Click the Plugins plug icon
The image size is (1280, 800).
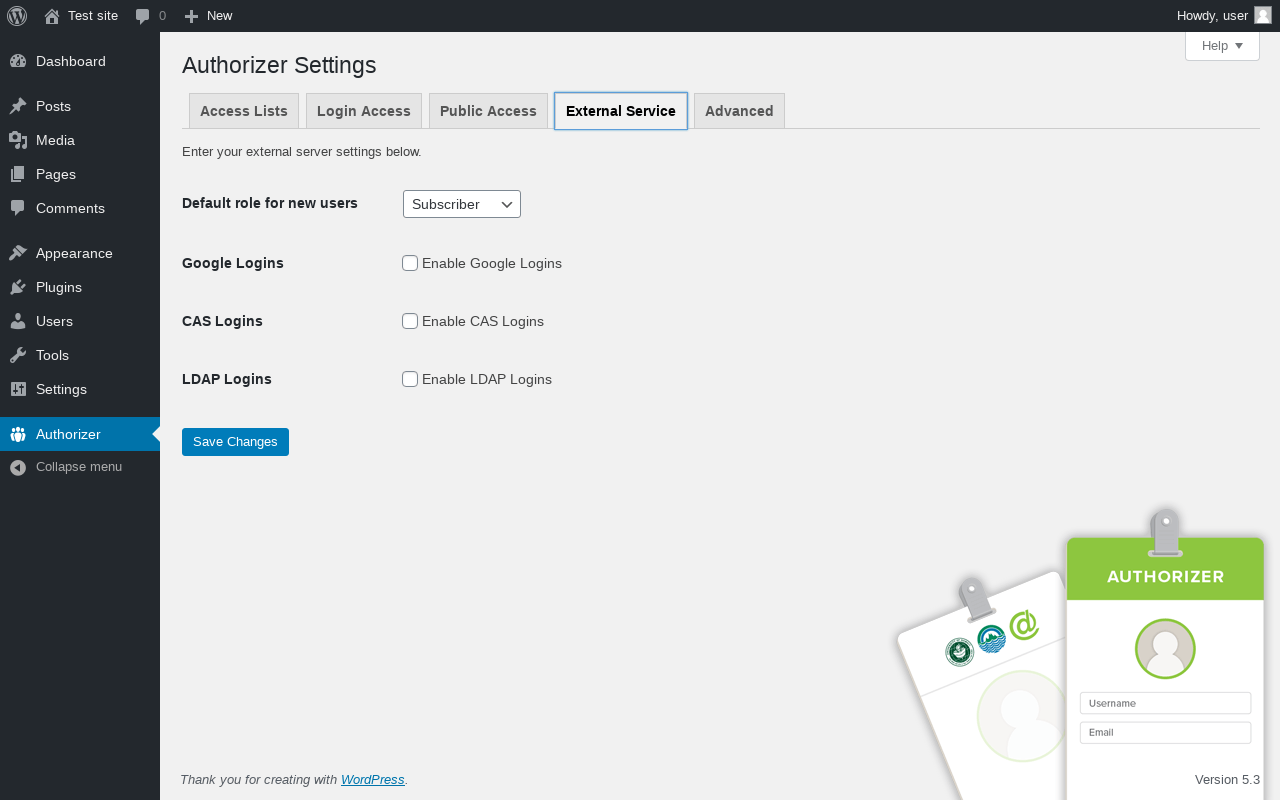(x=18, y=287)
